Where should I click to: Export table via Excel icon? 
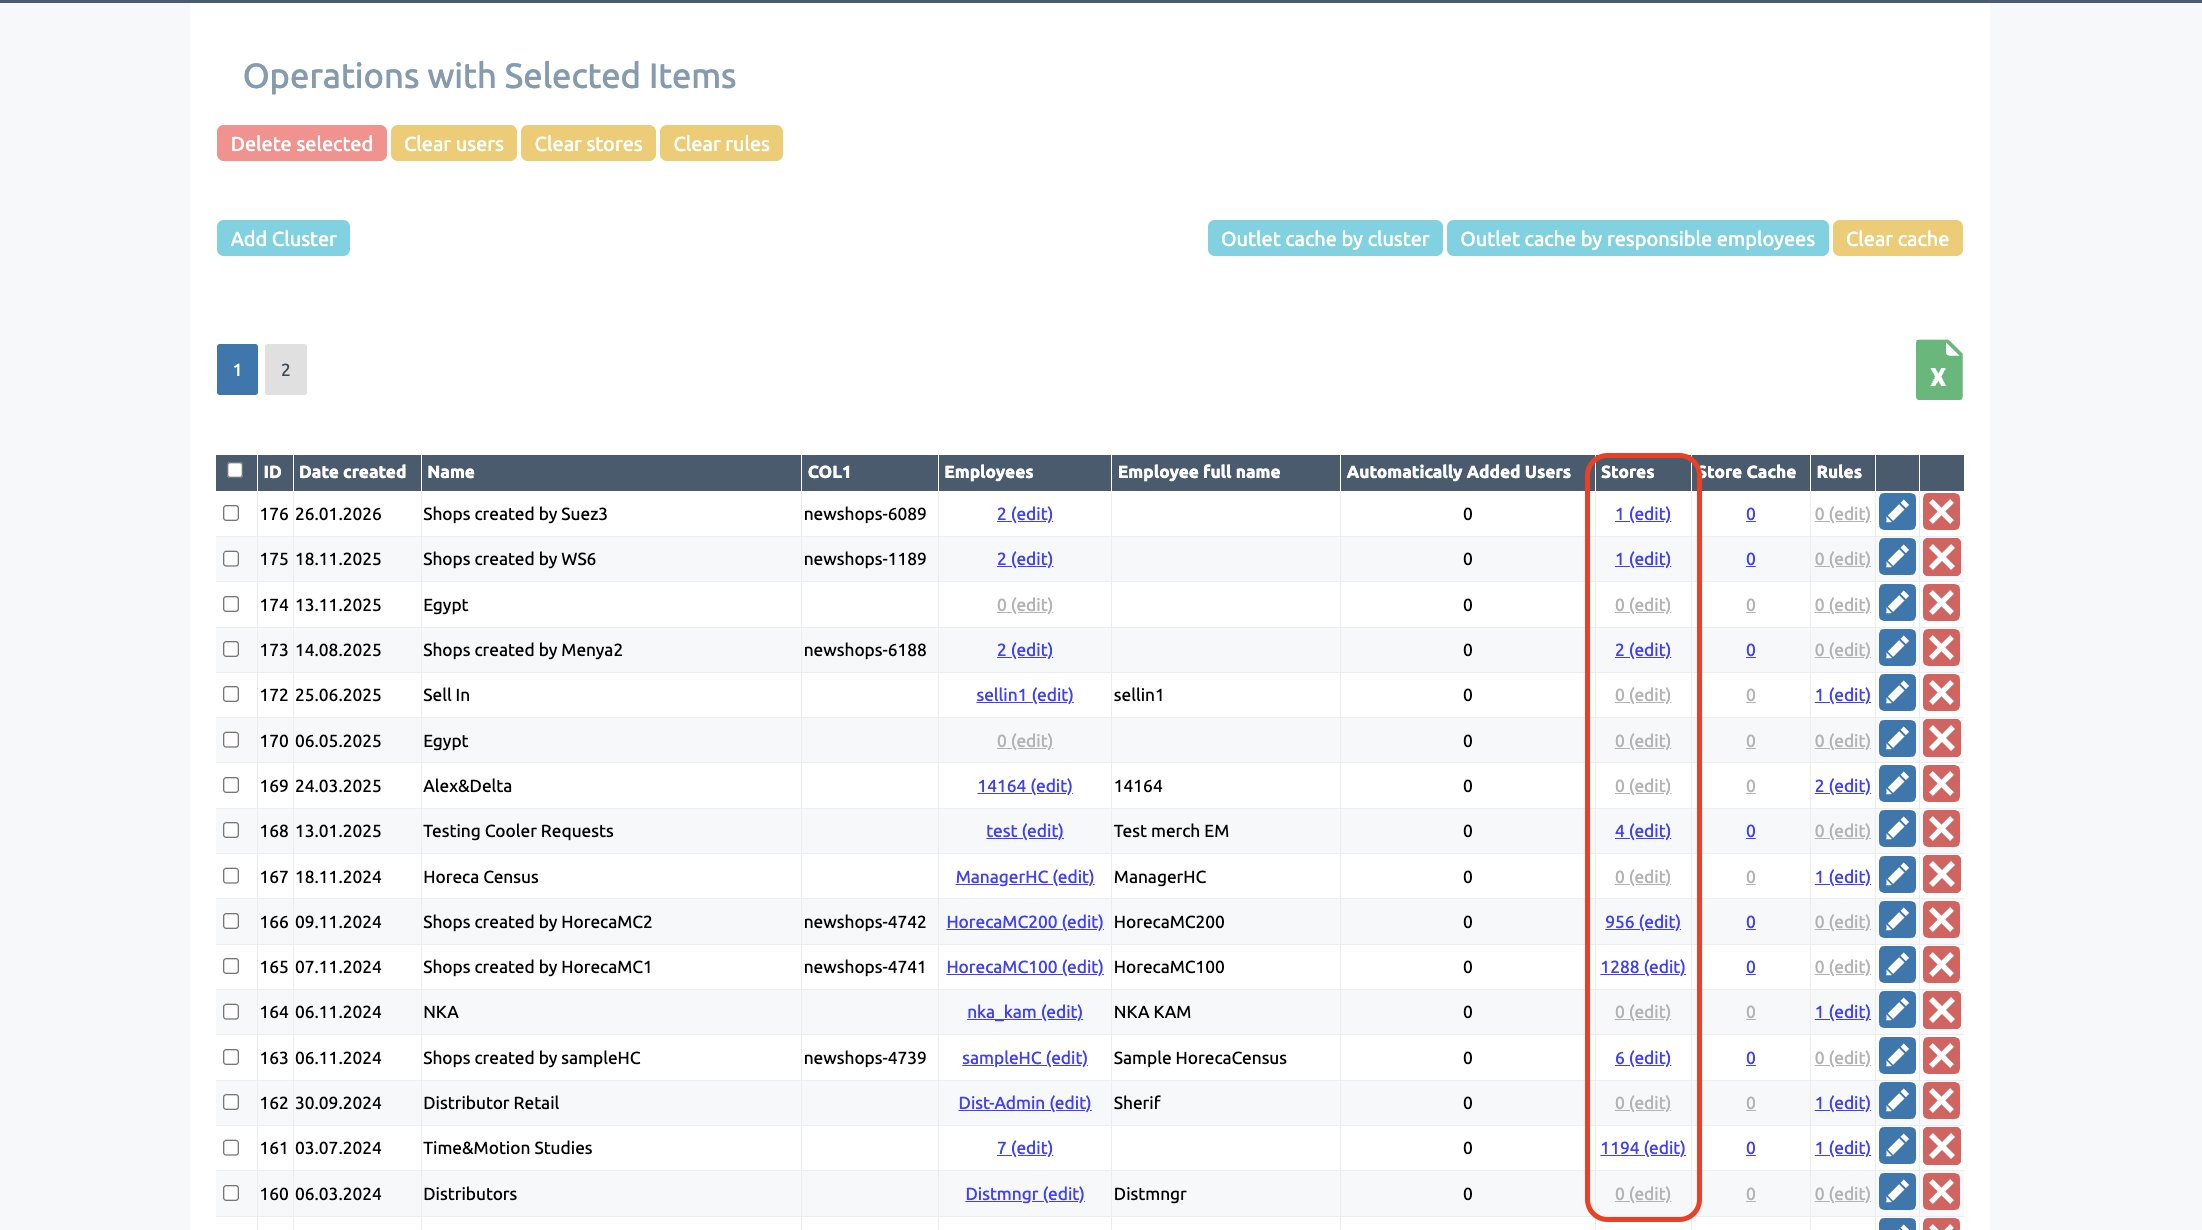(1938, 370)
